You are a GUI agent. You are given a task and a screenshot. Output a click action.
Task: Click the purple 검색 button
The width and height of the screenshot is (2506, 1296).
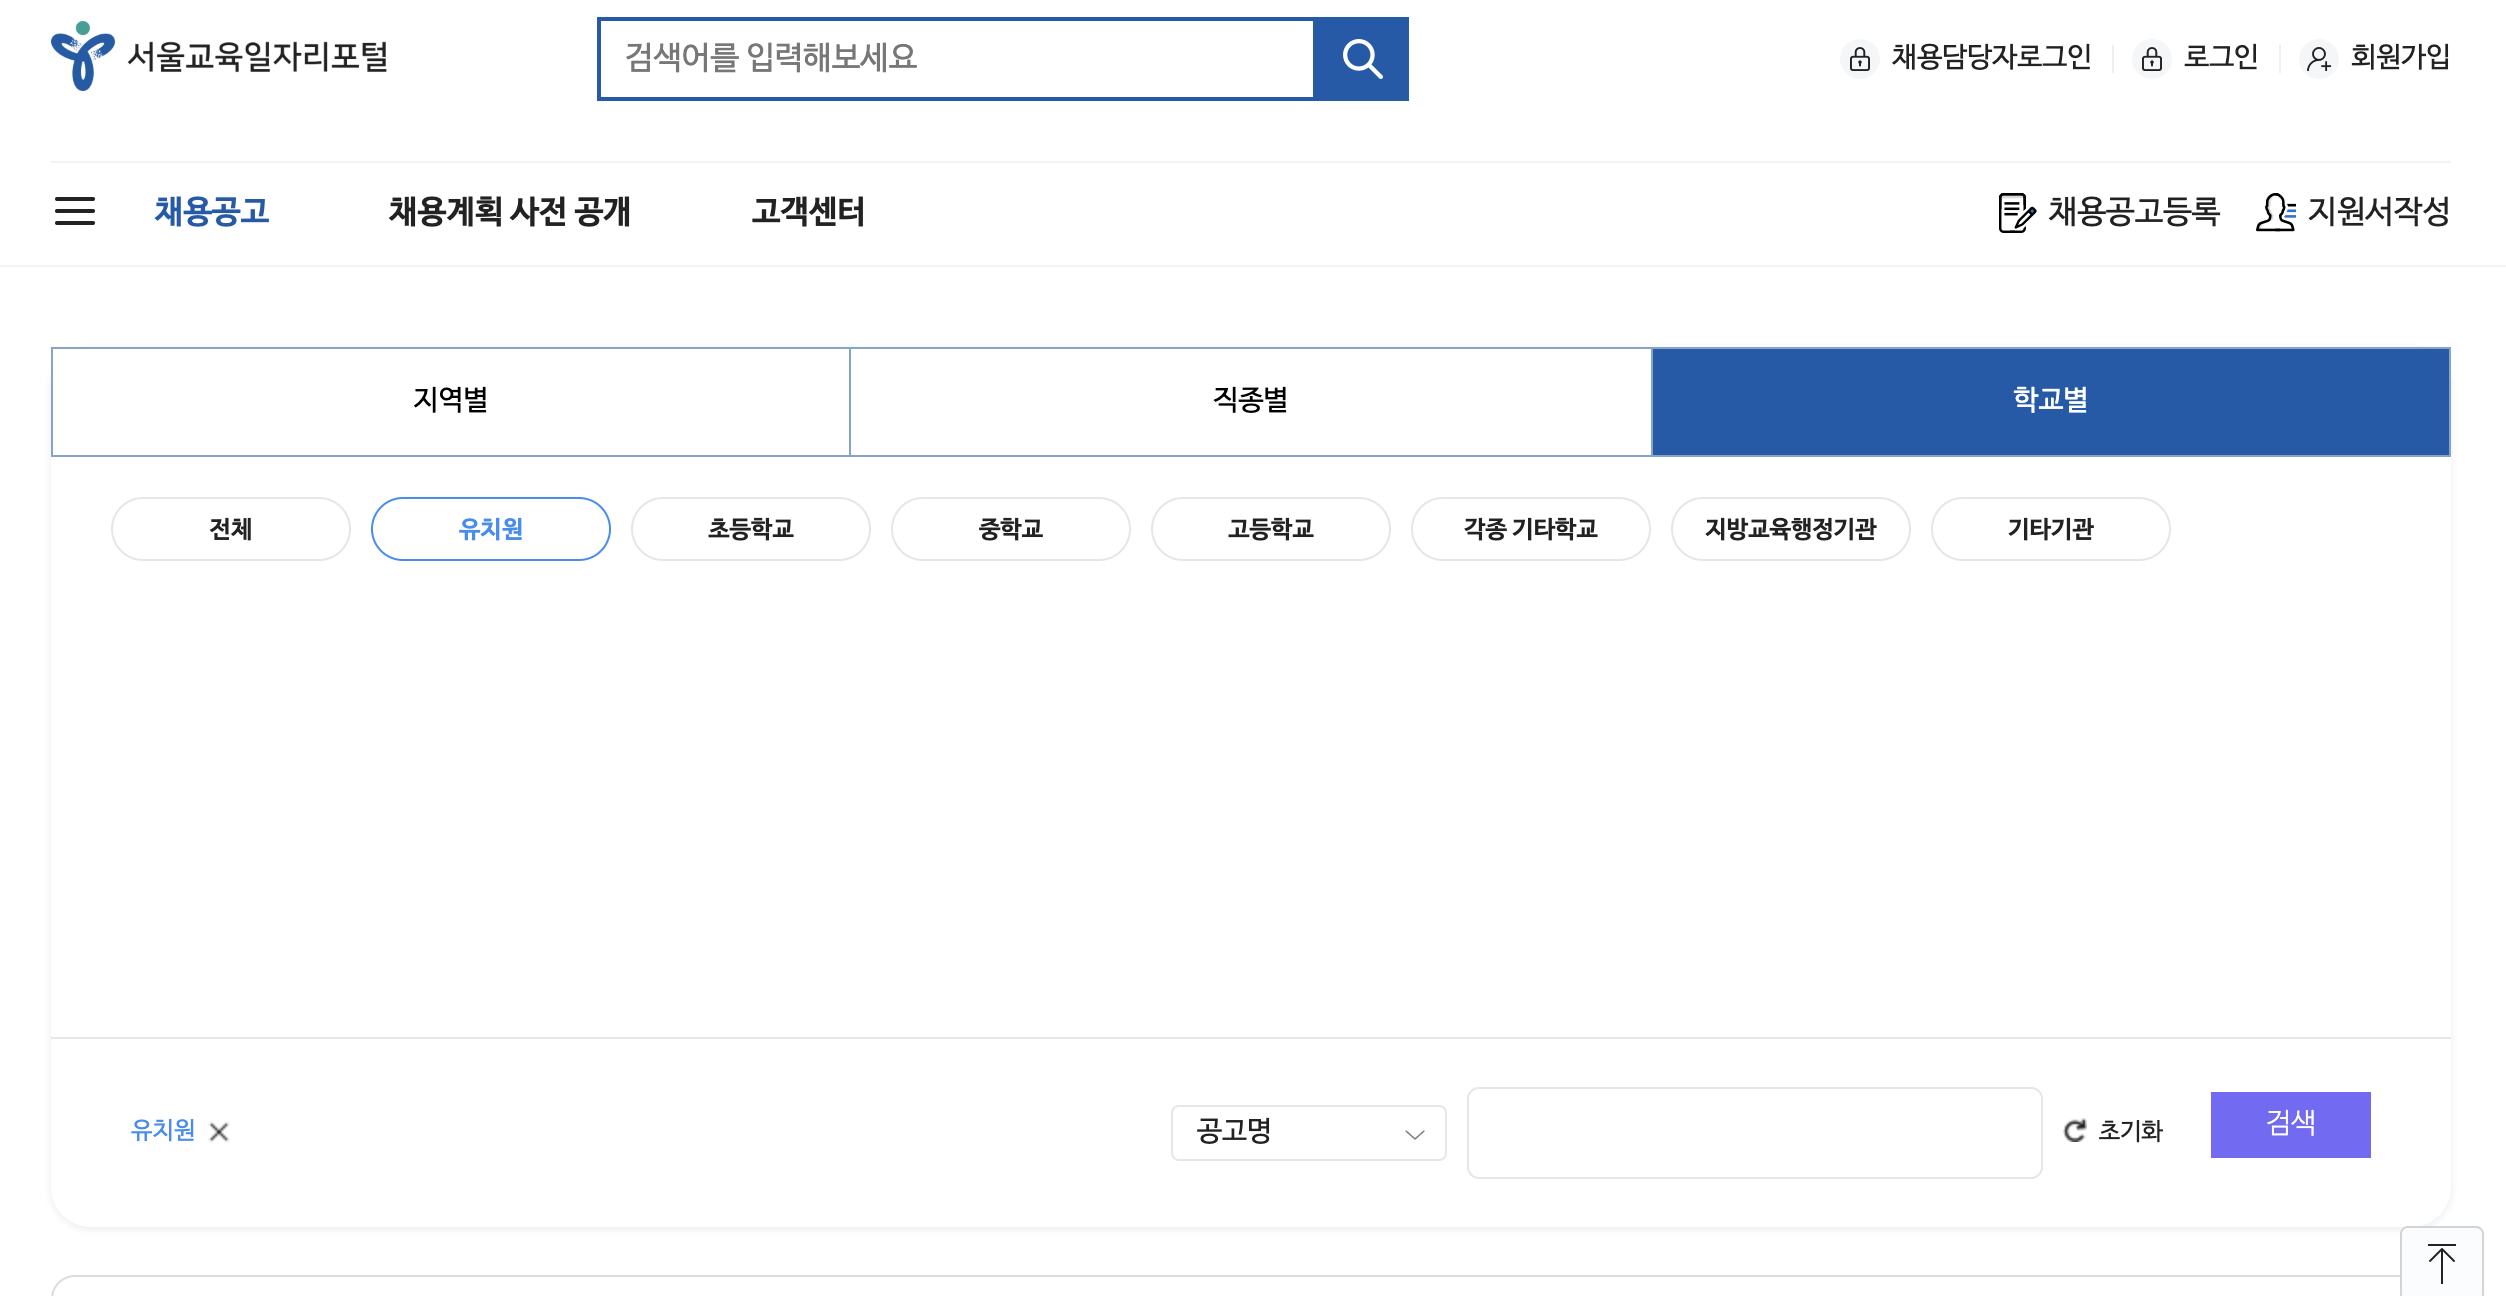point(2289,1124)
